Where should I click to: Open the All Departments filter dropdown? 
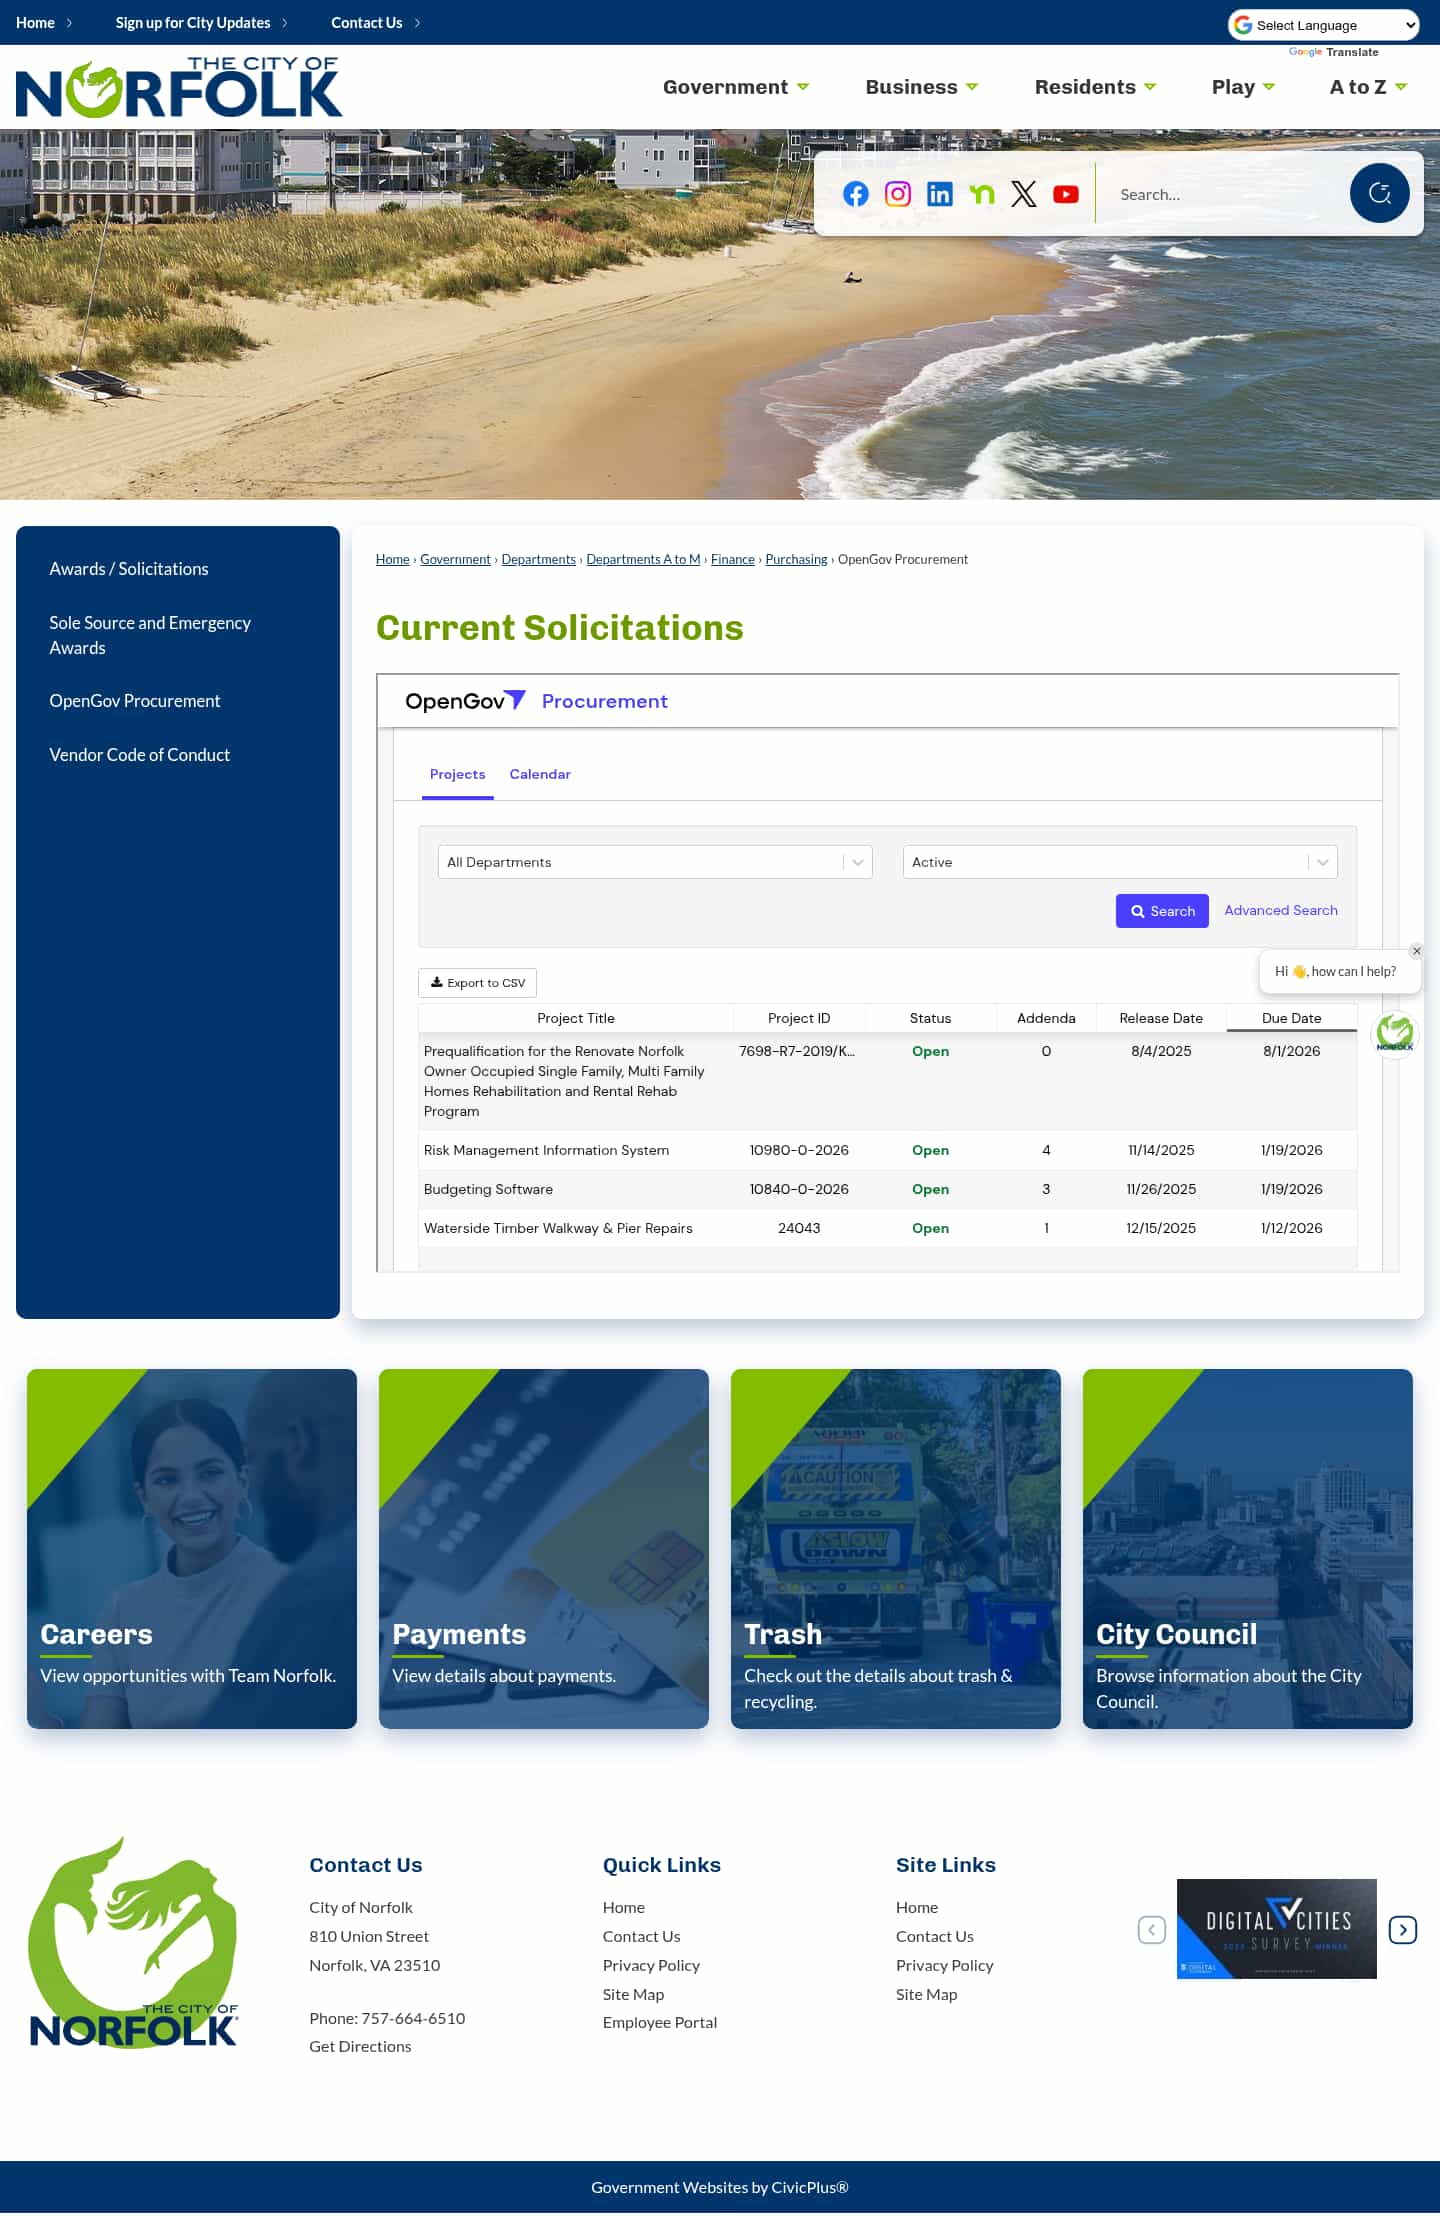tap(655, 862)
